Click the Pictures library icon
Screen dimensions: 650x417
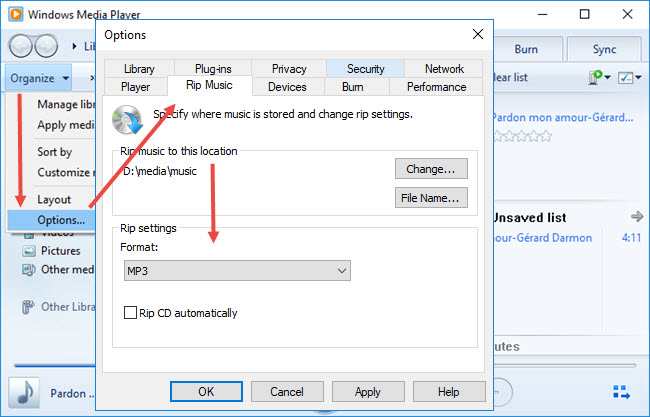(29, 251)
